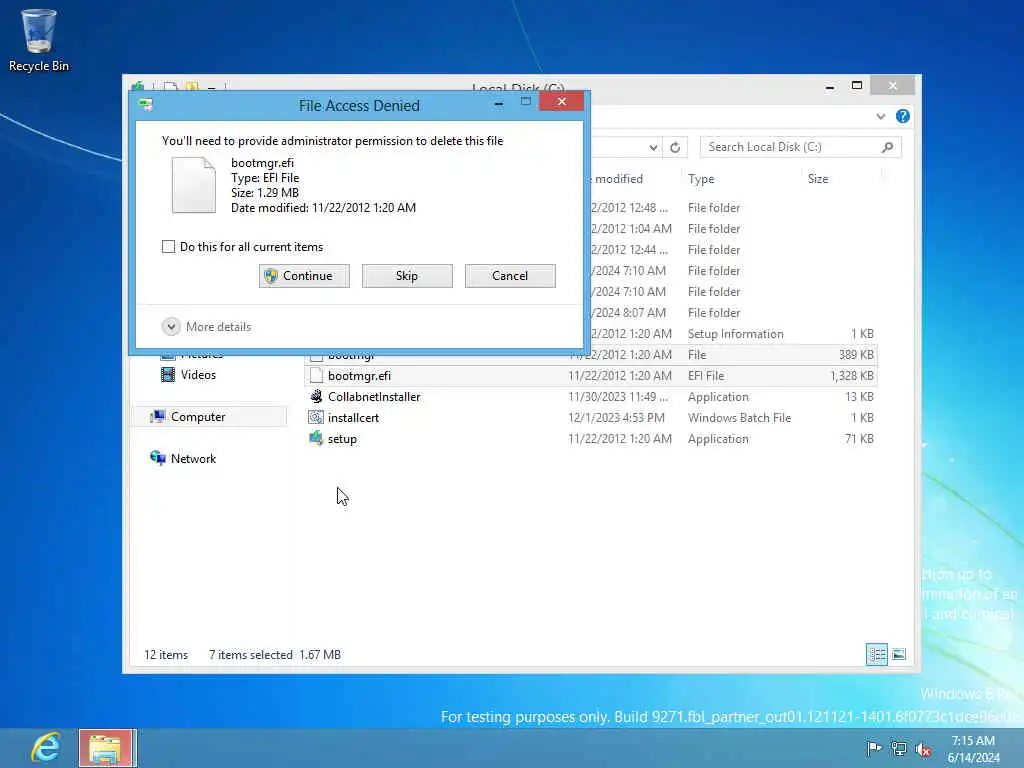
Task: Click the '71 KB' size cell
Action: click(859, 438)
